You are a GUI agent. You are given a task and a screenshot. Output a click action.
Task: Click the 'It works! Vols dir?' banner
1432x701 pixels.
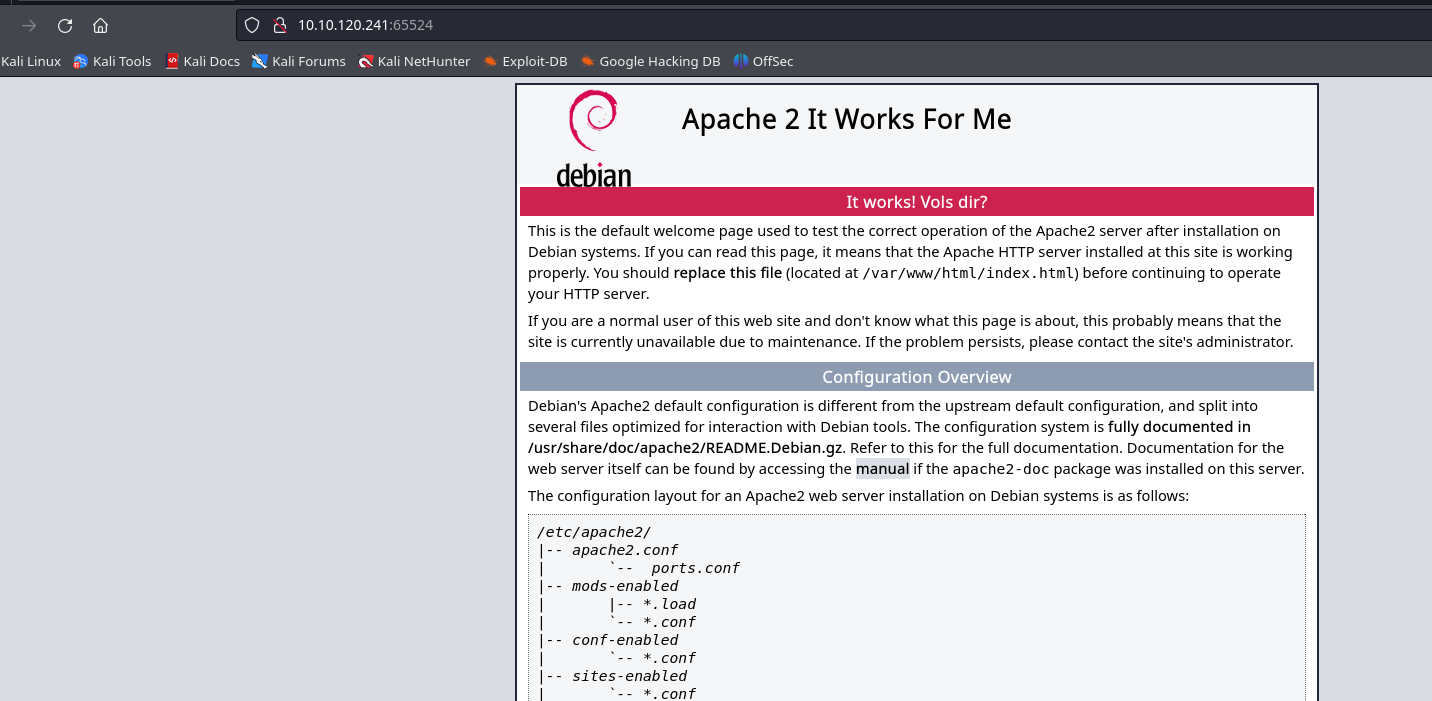pyautogui.click(x=916, y=202)
